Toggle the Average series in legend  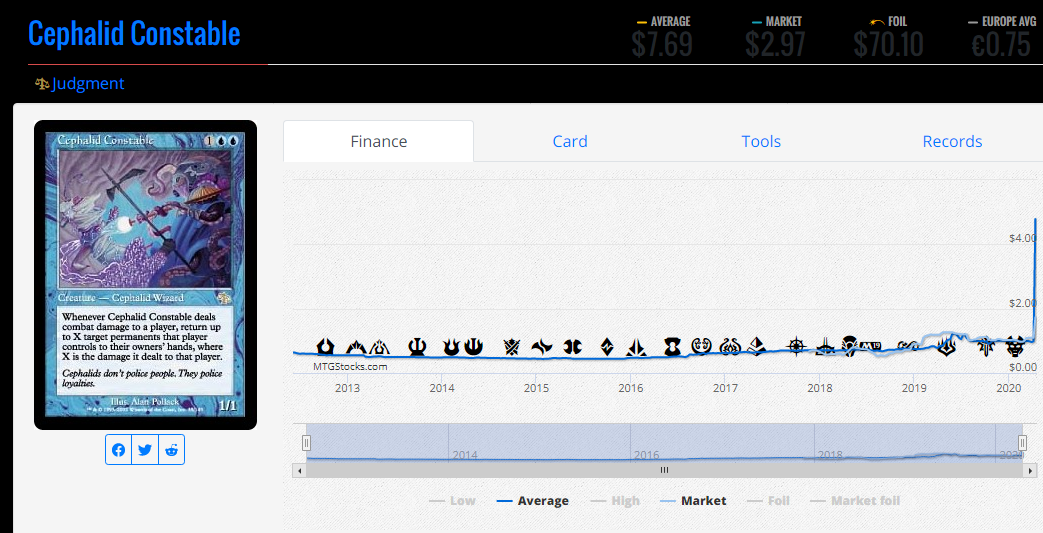tap(533, 501)
